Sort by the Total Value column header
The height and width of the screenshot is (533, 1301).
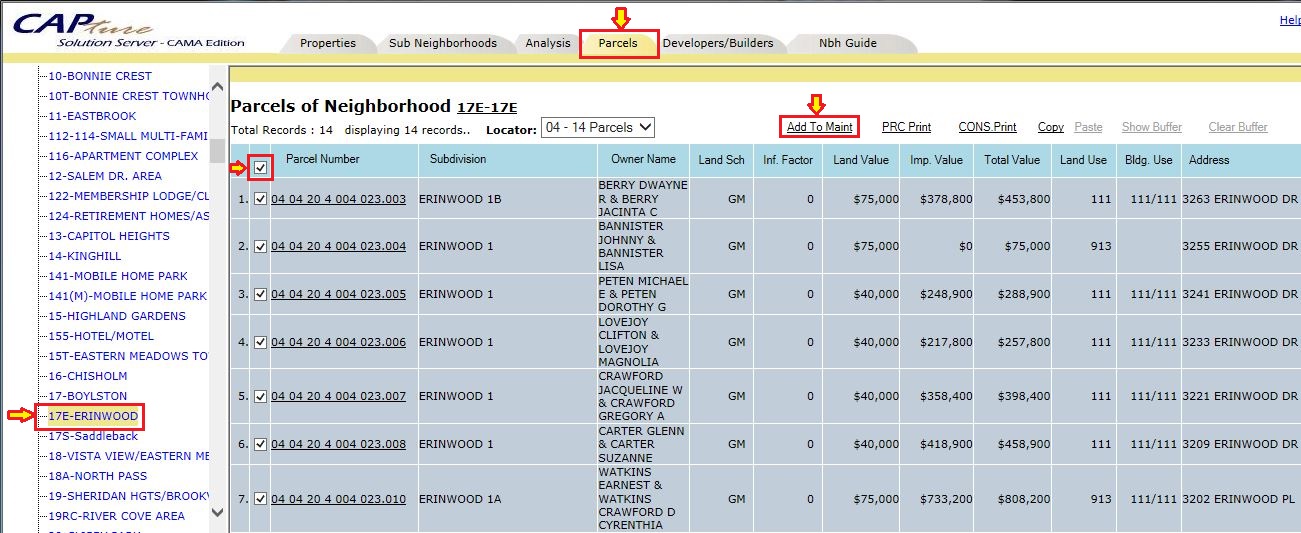(x=1011, y=160)
